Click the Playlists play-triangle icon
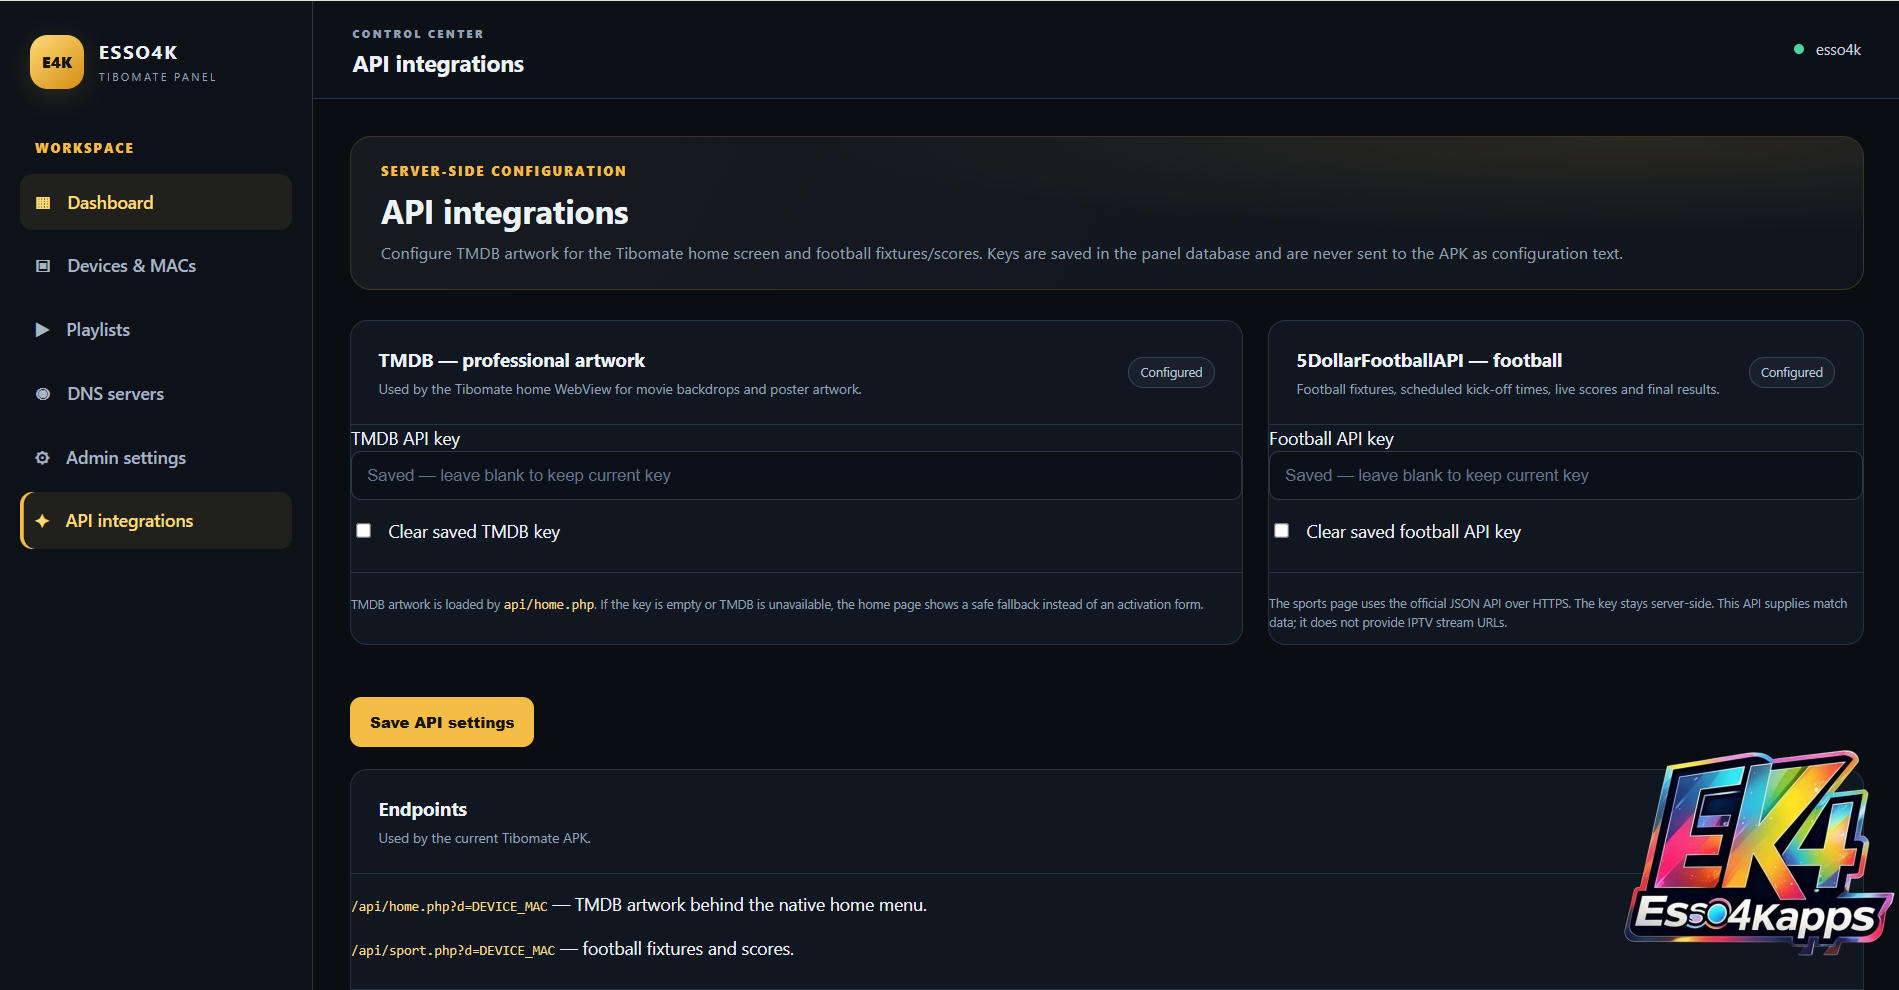Image resolution: width=1899 pixels, height=990 pixels. tap(42, 330)
